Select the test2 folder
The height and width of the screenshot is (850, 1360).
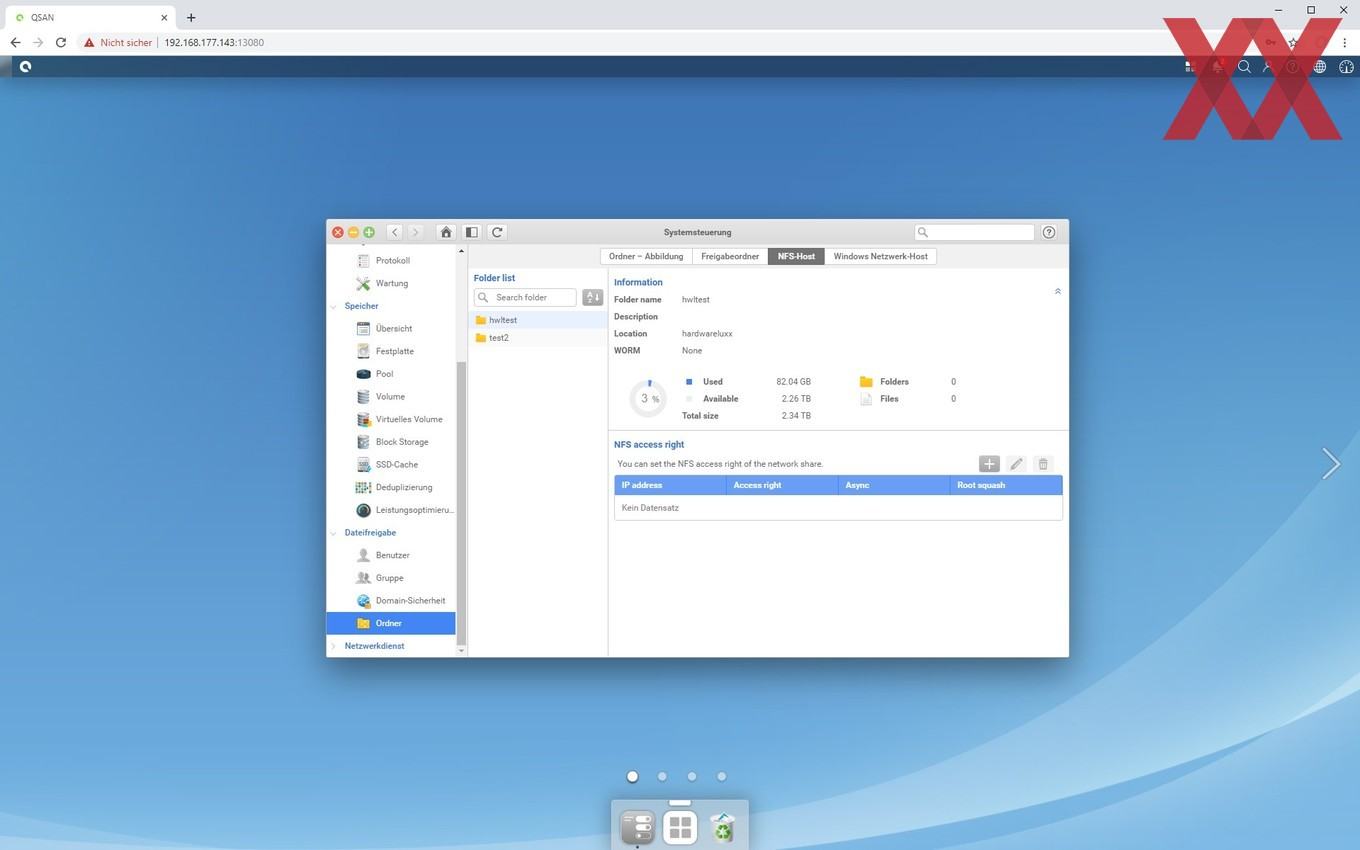(x=538, y=338)
